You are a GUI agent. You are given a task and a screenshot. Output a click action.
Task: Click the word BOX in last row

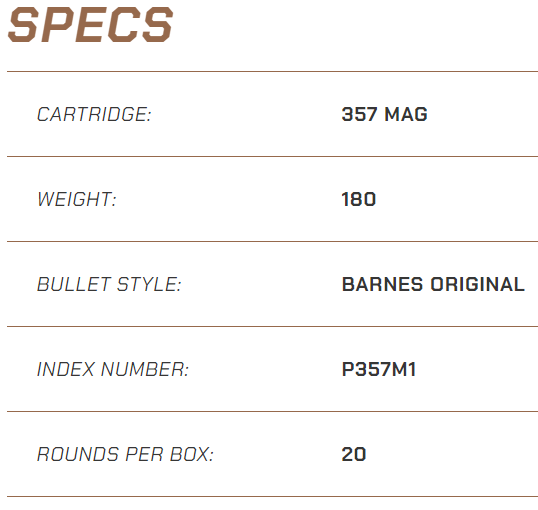click(192, 454)
